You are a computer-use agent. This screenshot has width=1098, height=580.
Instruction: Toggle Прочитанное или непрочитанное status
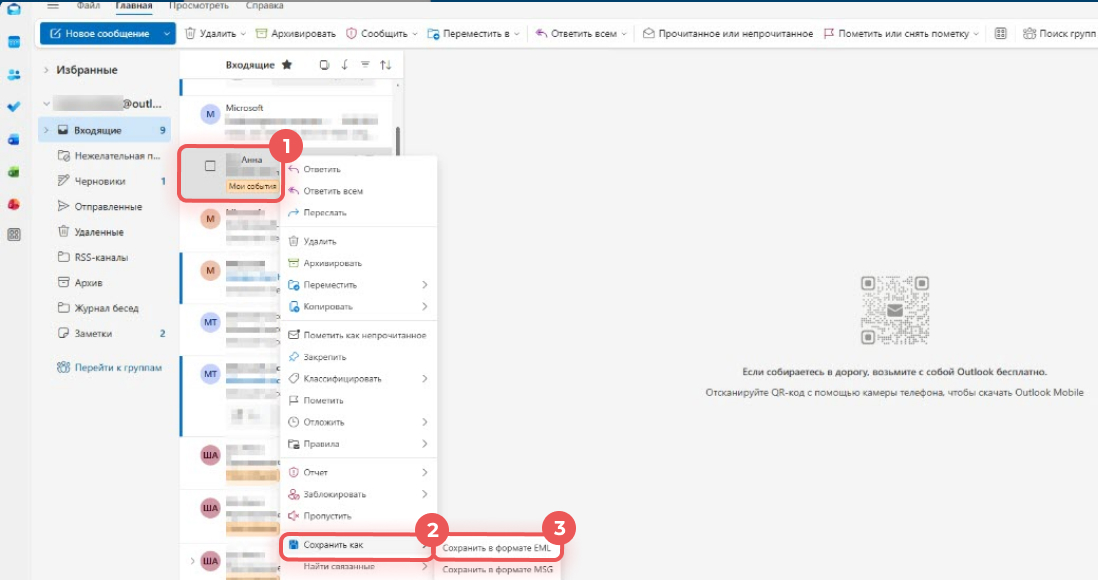click(x=727, y=33)
